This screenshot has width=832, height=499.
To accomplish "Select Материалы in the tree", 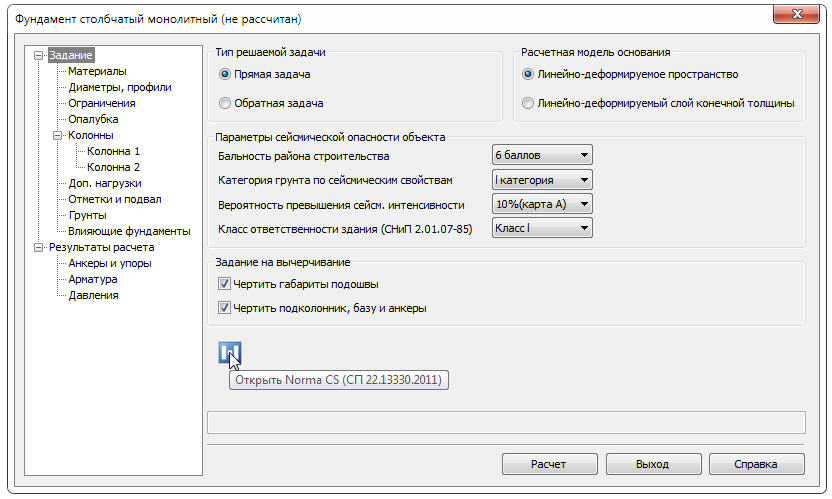I will (96, 71).
